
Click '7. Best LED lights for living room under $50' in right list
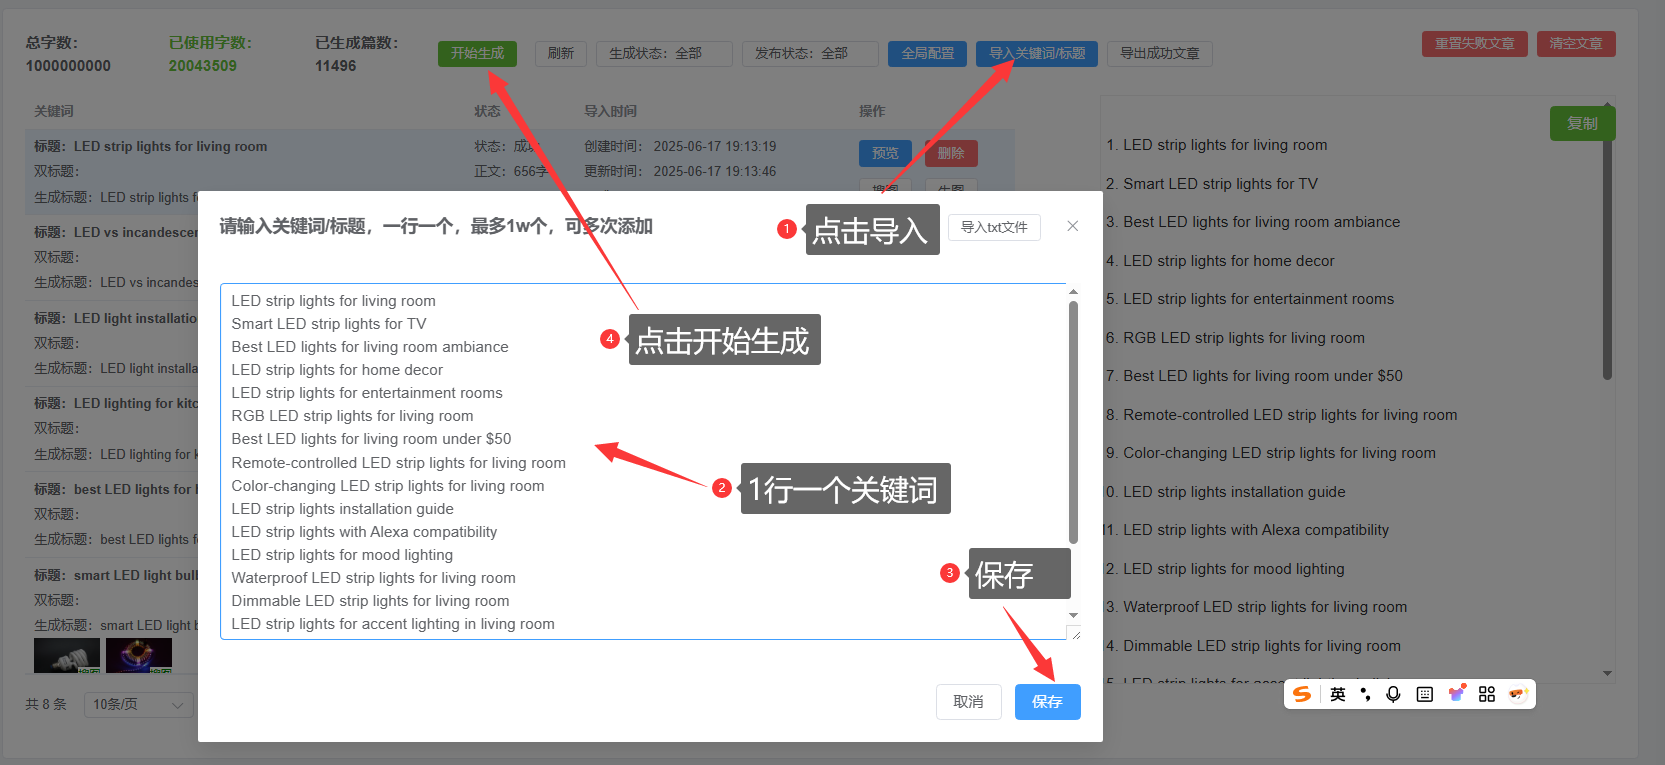point(1255,376)
